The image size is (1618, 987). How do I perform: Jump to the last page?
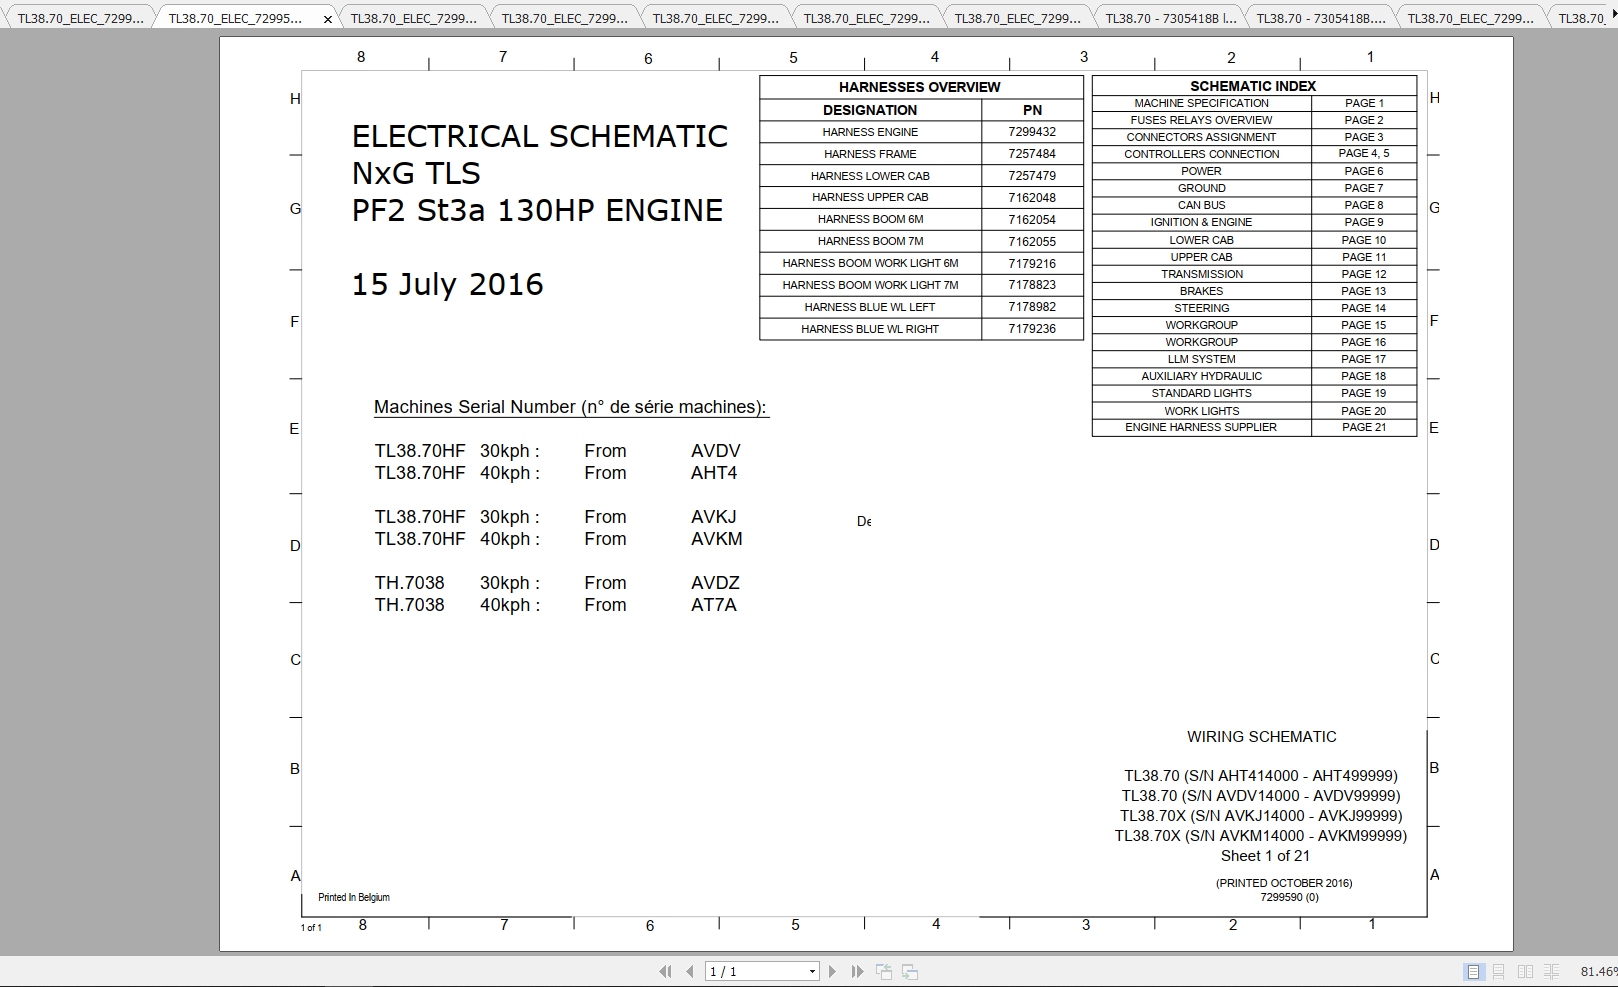[x=856, y=971]
